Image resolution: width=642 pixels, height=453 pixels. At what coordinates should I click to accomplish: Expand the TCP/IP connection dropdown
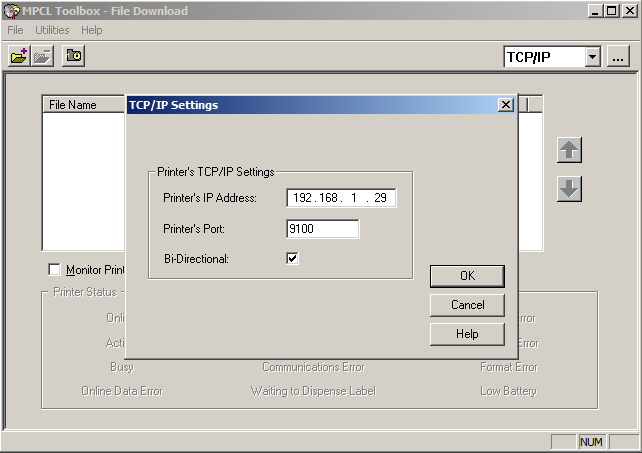(x=592, y=57)
